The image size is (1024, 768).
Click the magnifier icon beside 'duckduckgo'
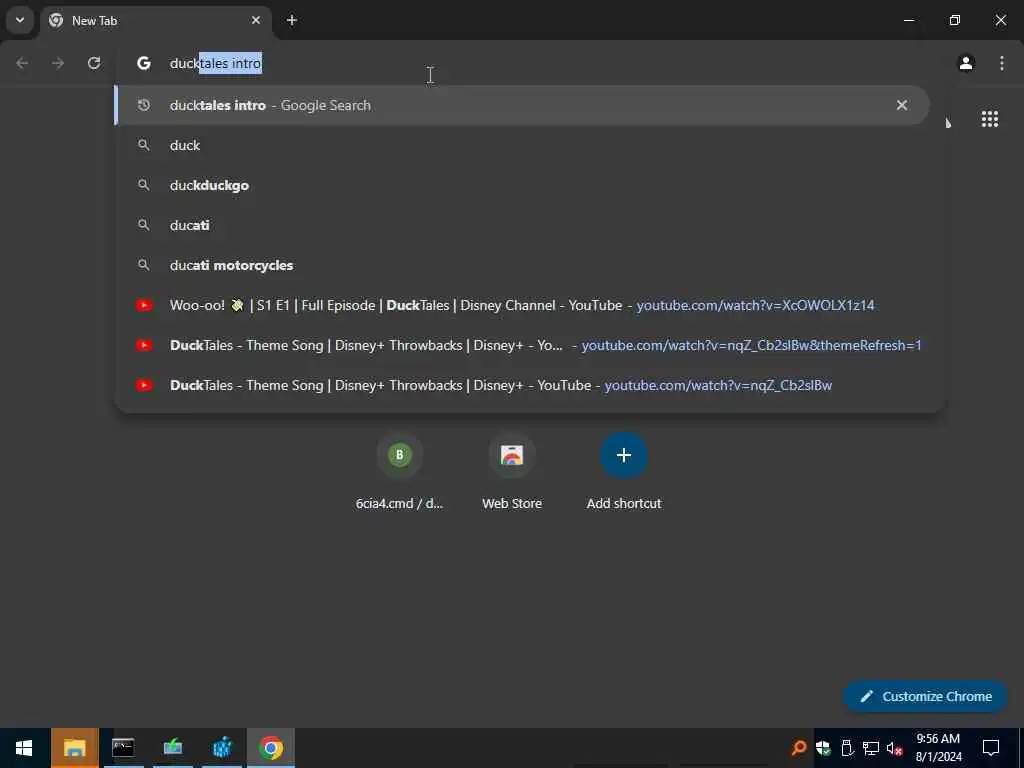[x=144, y=185]
